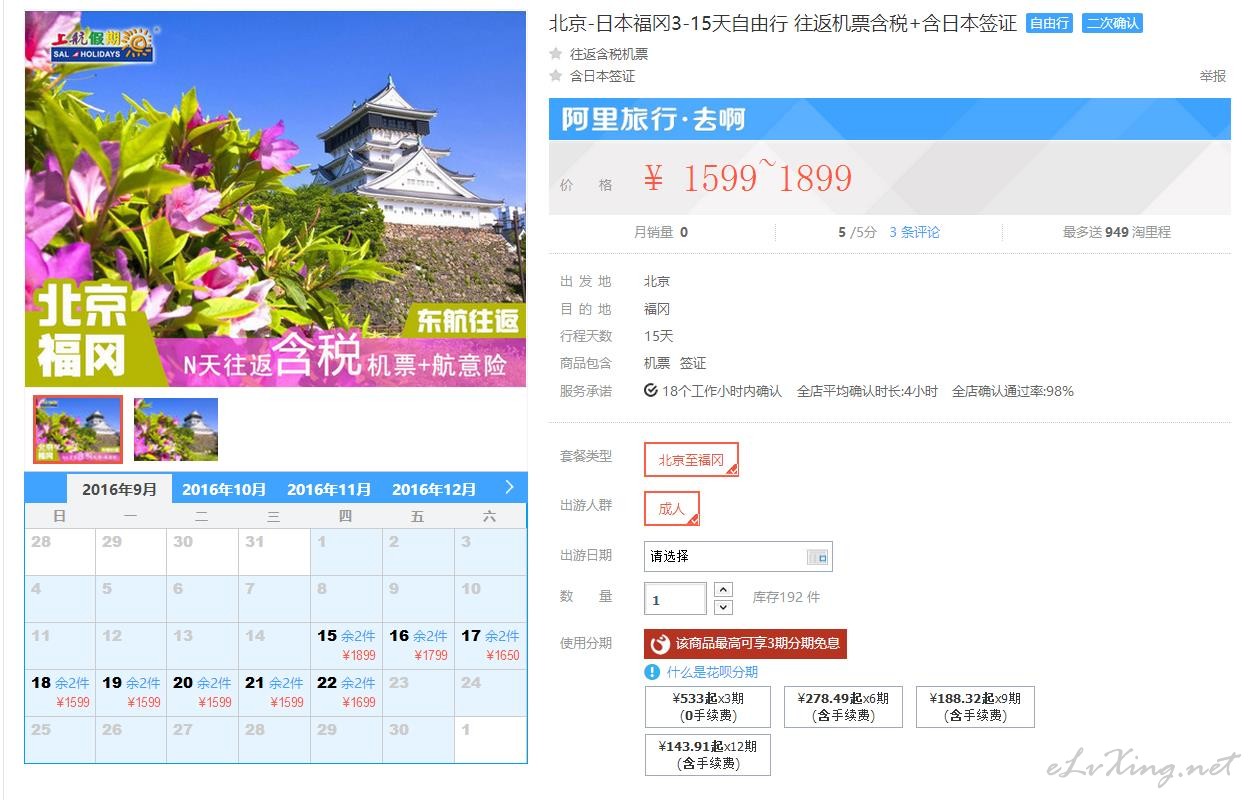
Task: Focus the quantity input field
Action: [675, 599]
